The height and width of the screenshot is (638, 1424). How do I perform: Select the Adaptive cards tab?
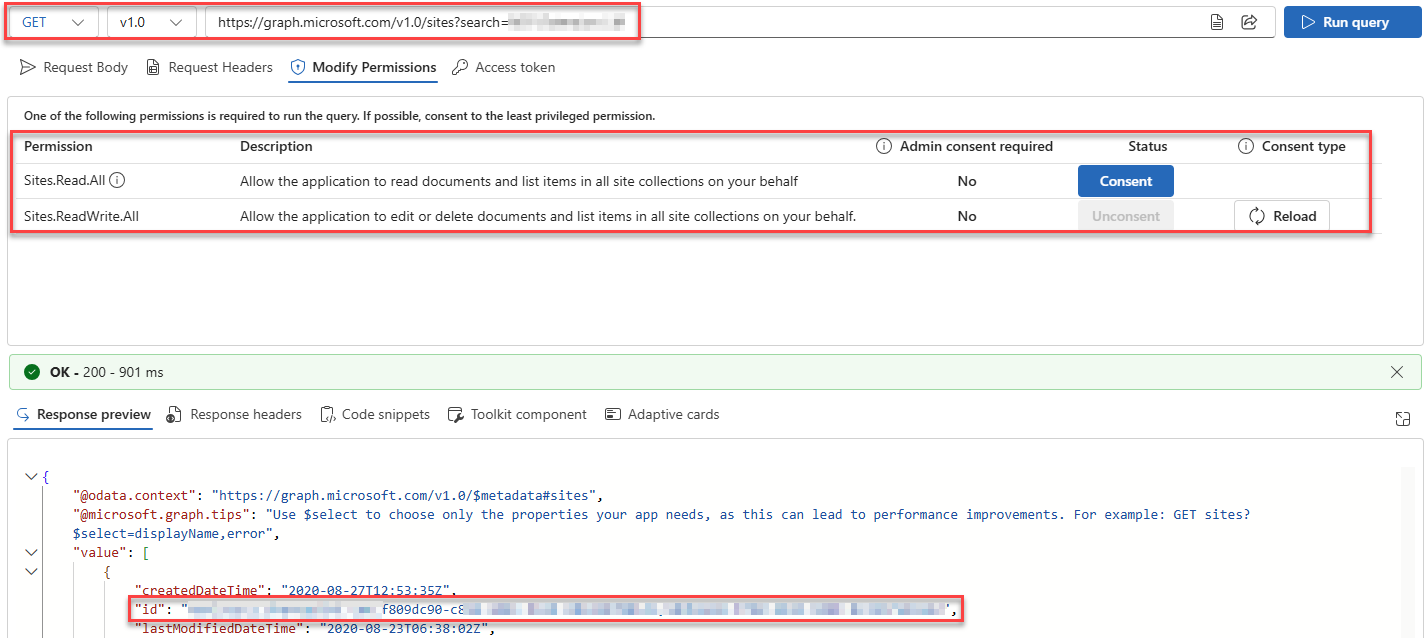coord(662,414)
